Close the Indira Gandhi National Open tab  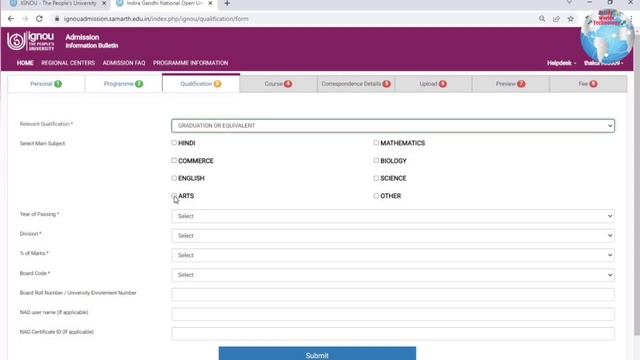pyautogui.click(x=210, y=3)
